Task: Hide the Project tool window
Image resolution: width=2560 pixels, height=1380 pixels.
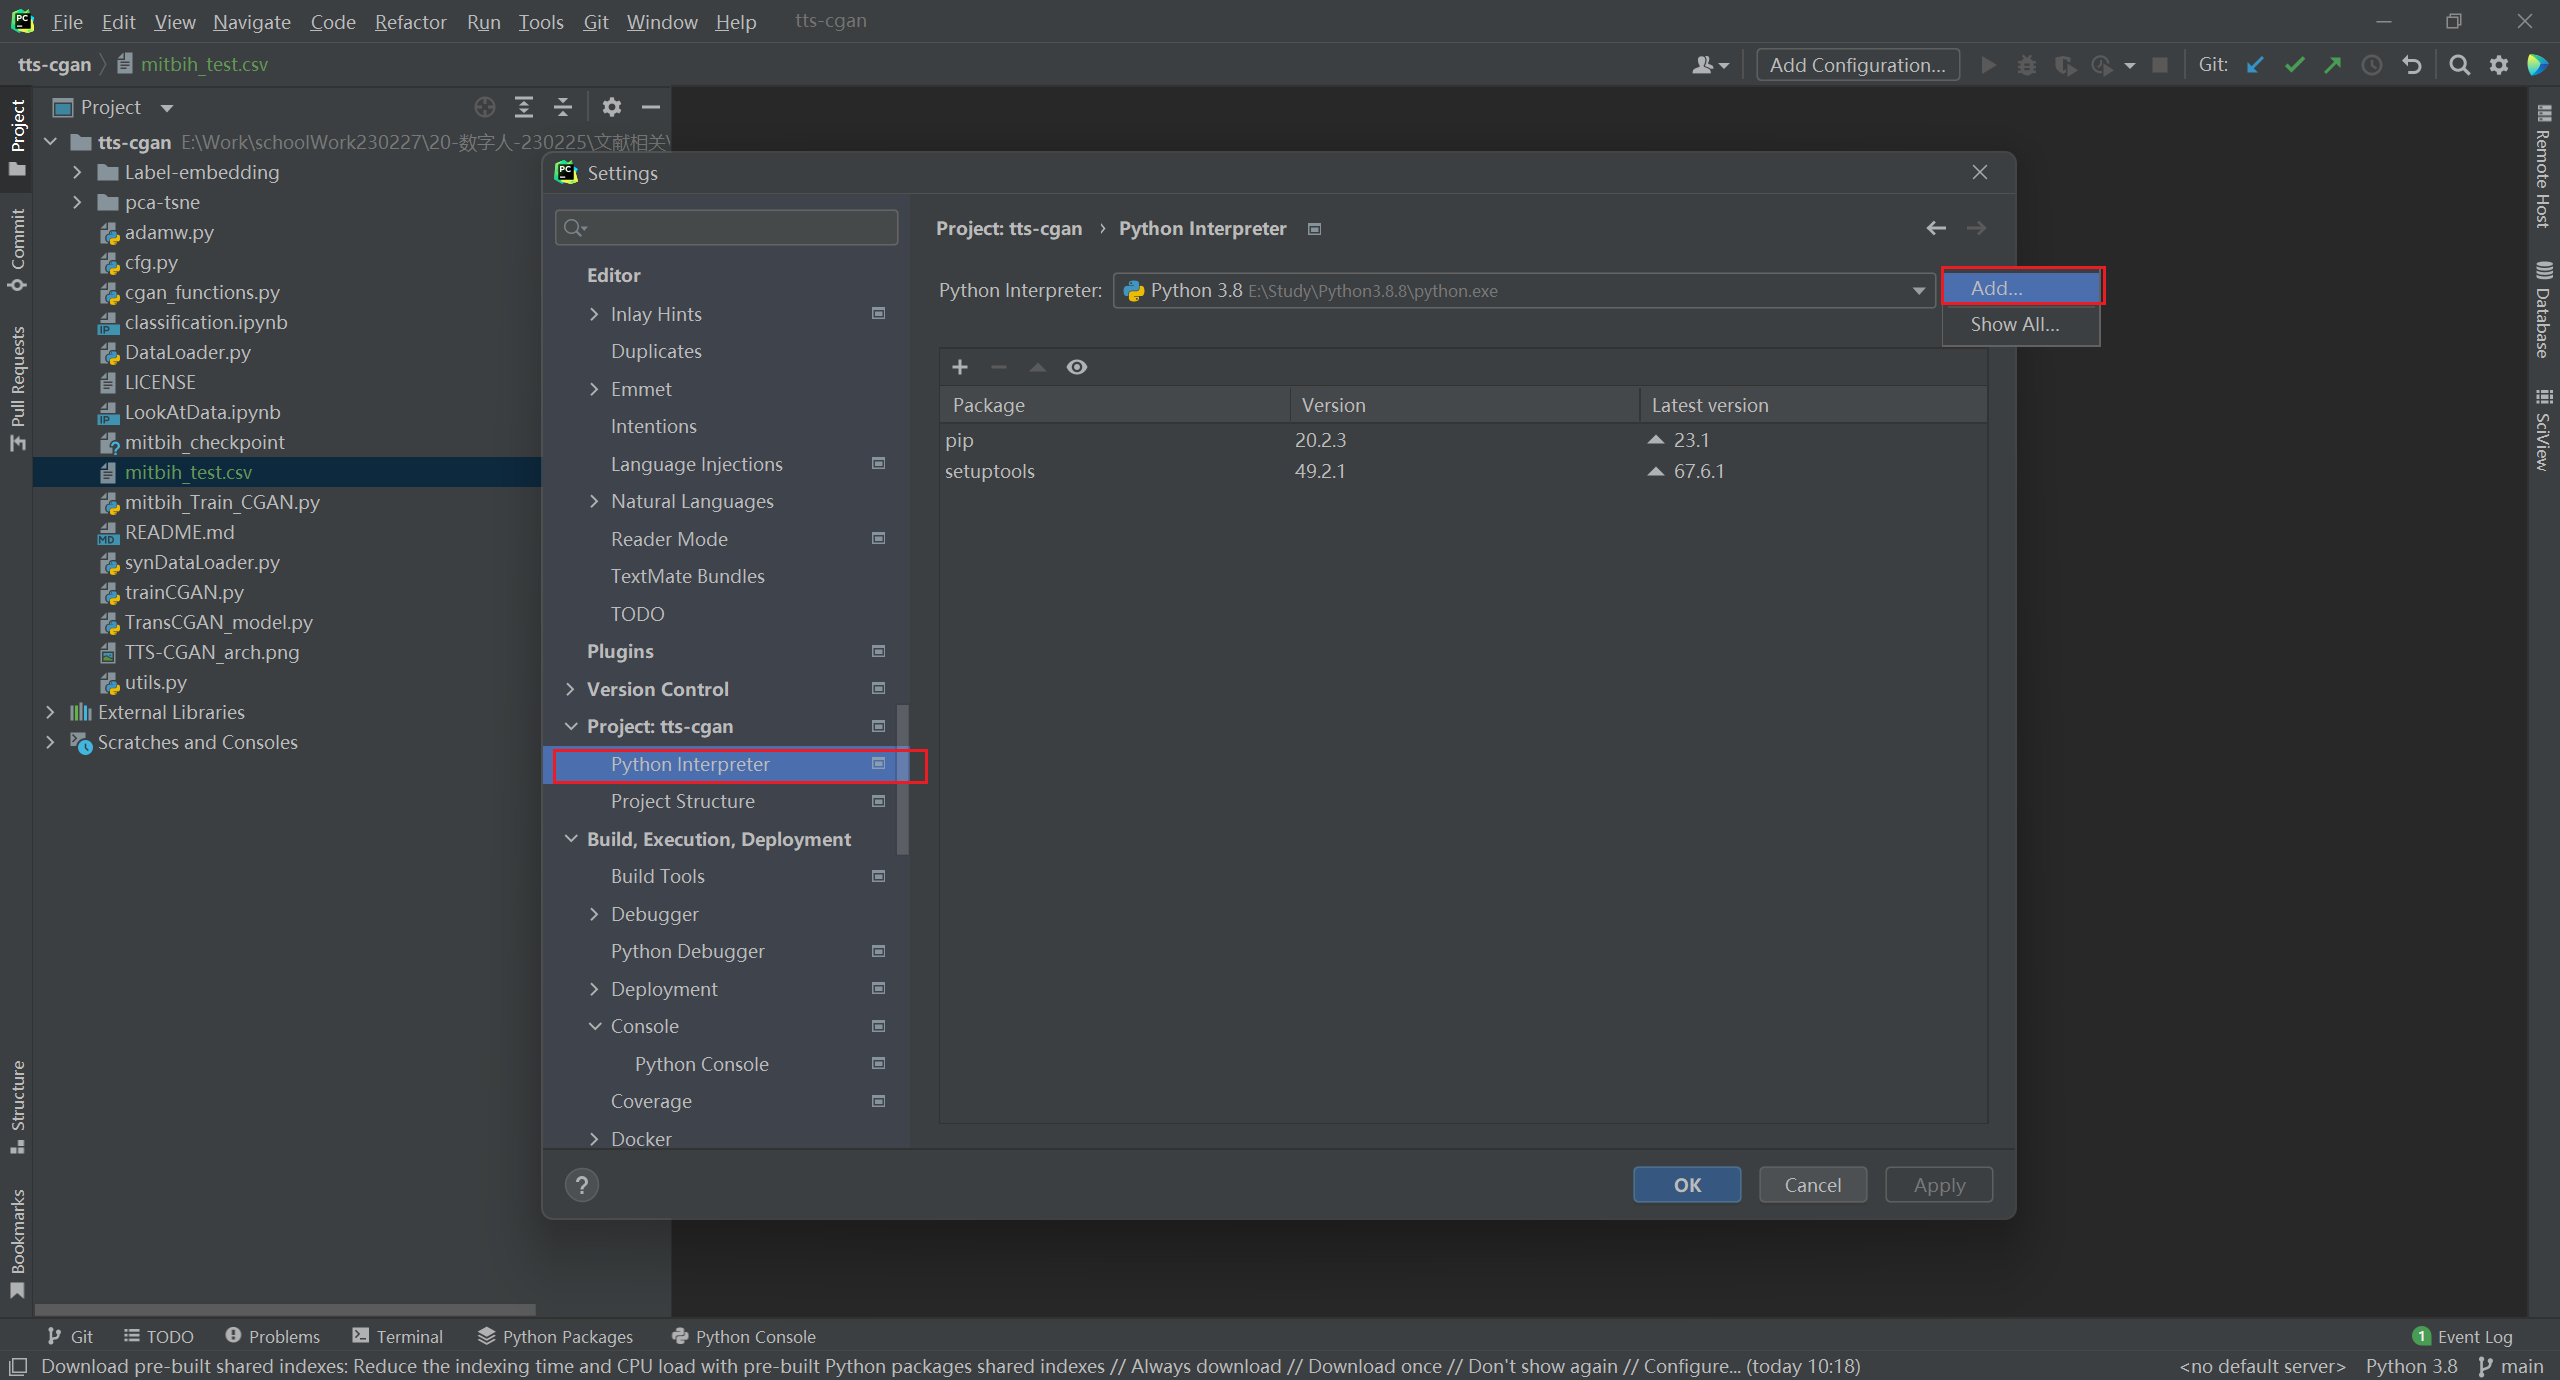Action: (x=651, y=107)
